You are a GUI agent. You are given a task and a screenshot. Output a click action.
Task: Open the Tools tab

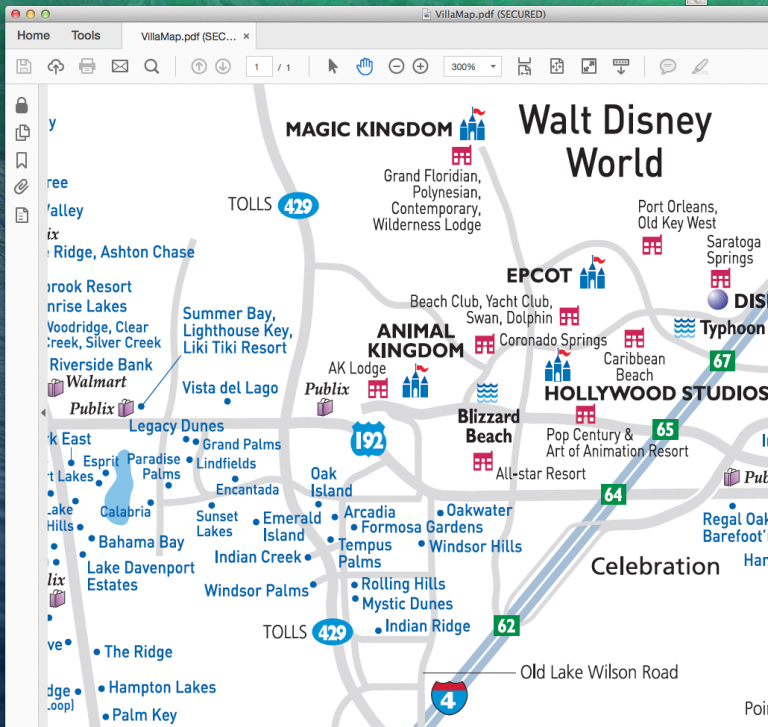click(x=86, y=36)
